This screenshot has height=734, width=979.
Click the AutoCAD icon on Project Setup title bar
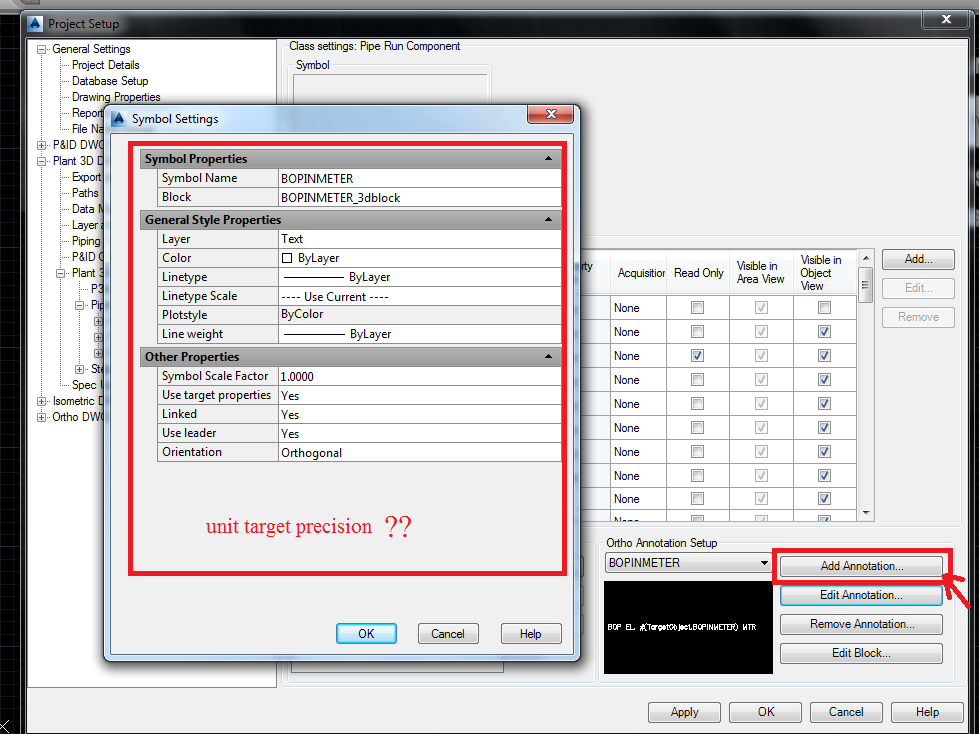(x=36, y=23)
